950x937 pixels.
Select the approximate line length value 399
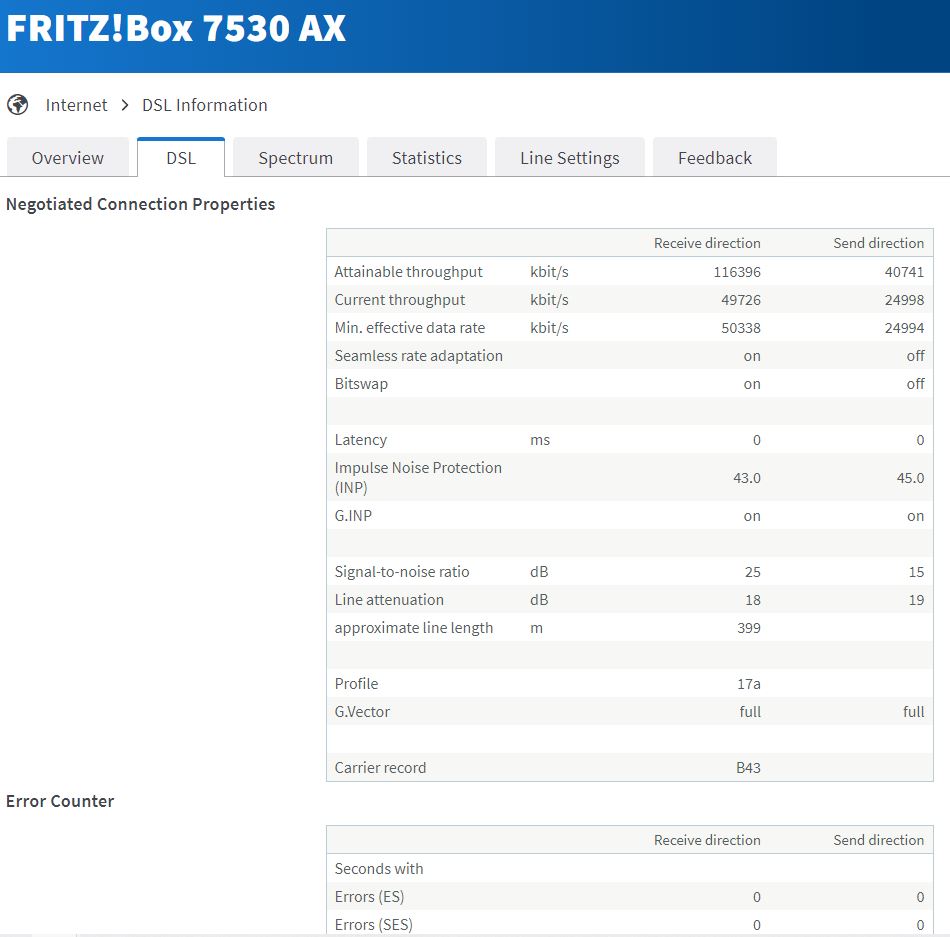tap(747, 628)
